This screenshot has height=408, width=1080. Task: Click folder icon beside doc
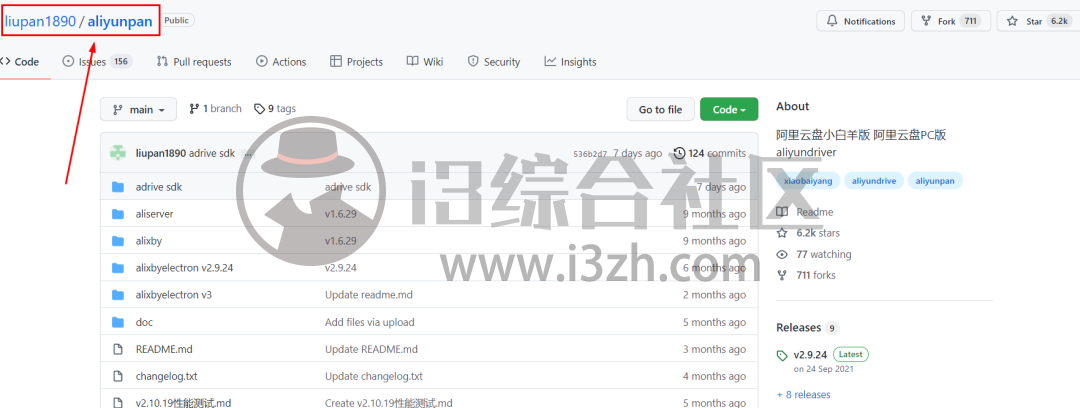click(x=118, y=322)
